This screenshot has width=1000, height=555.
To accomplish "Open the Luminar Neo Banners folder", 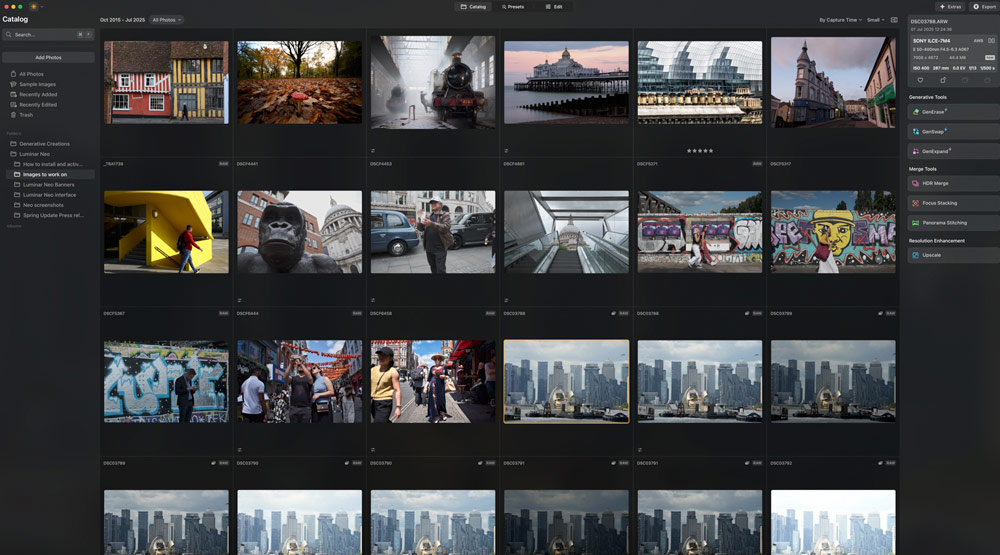I will [x=43, y=184].
